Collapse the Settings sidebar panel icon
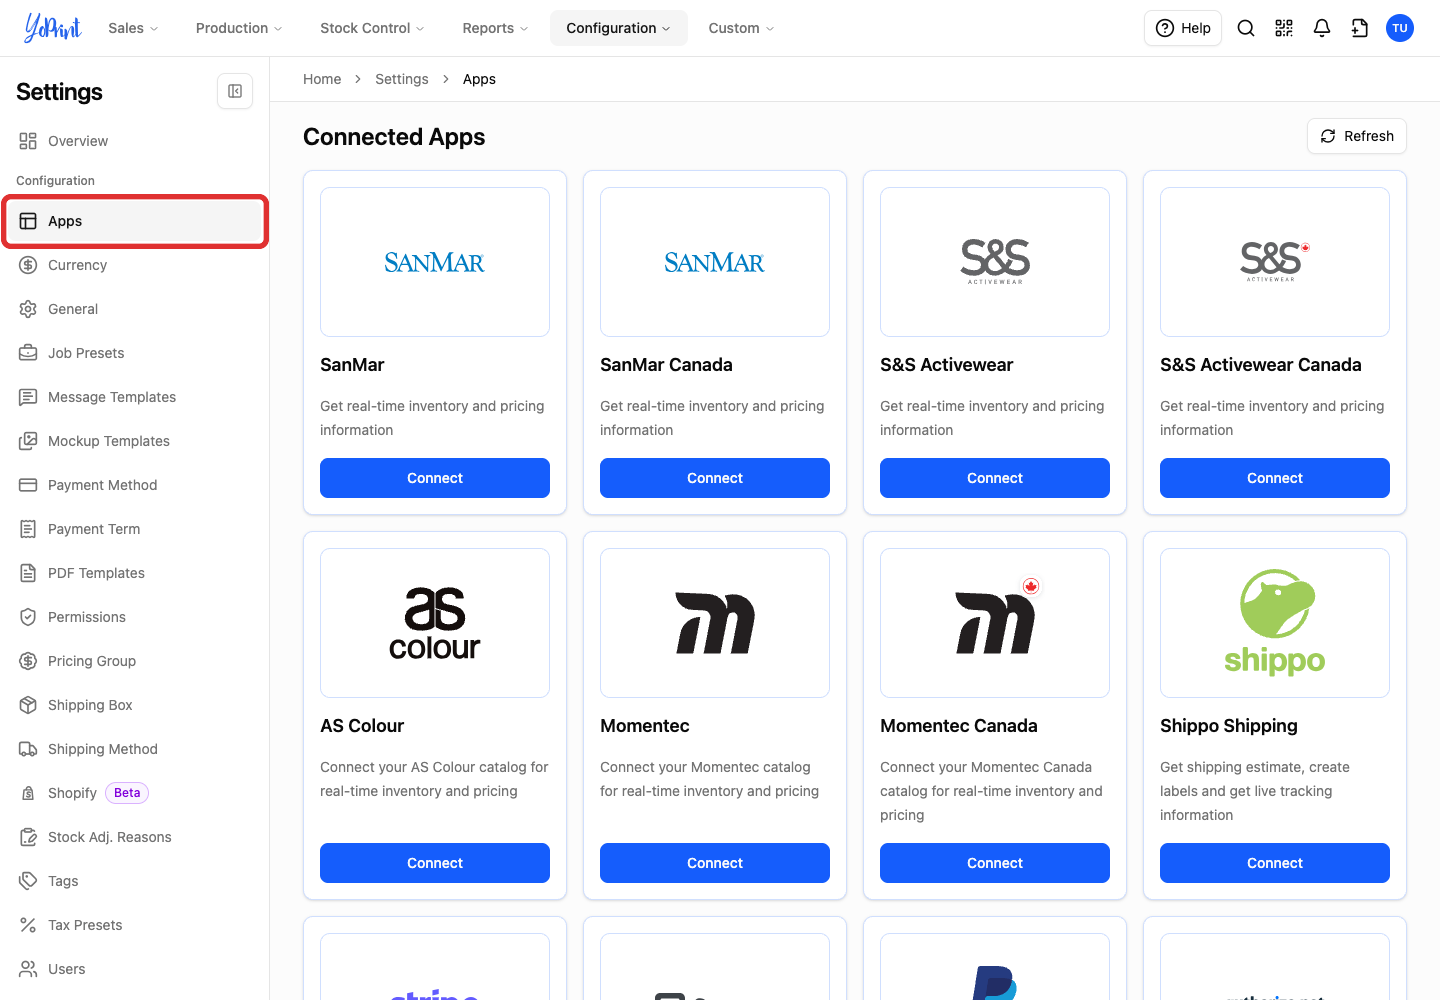 pos(235,91)
